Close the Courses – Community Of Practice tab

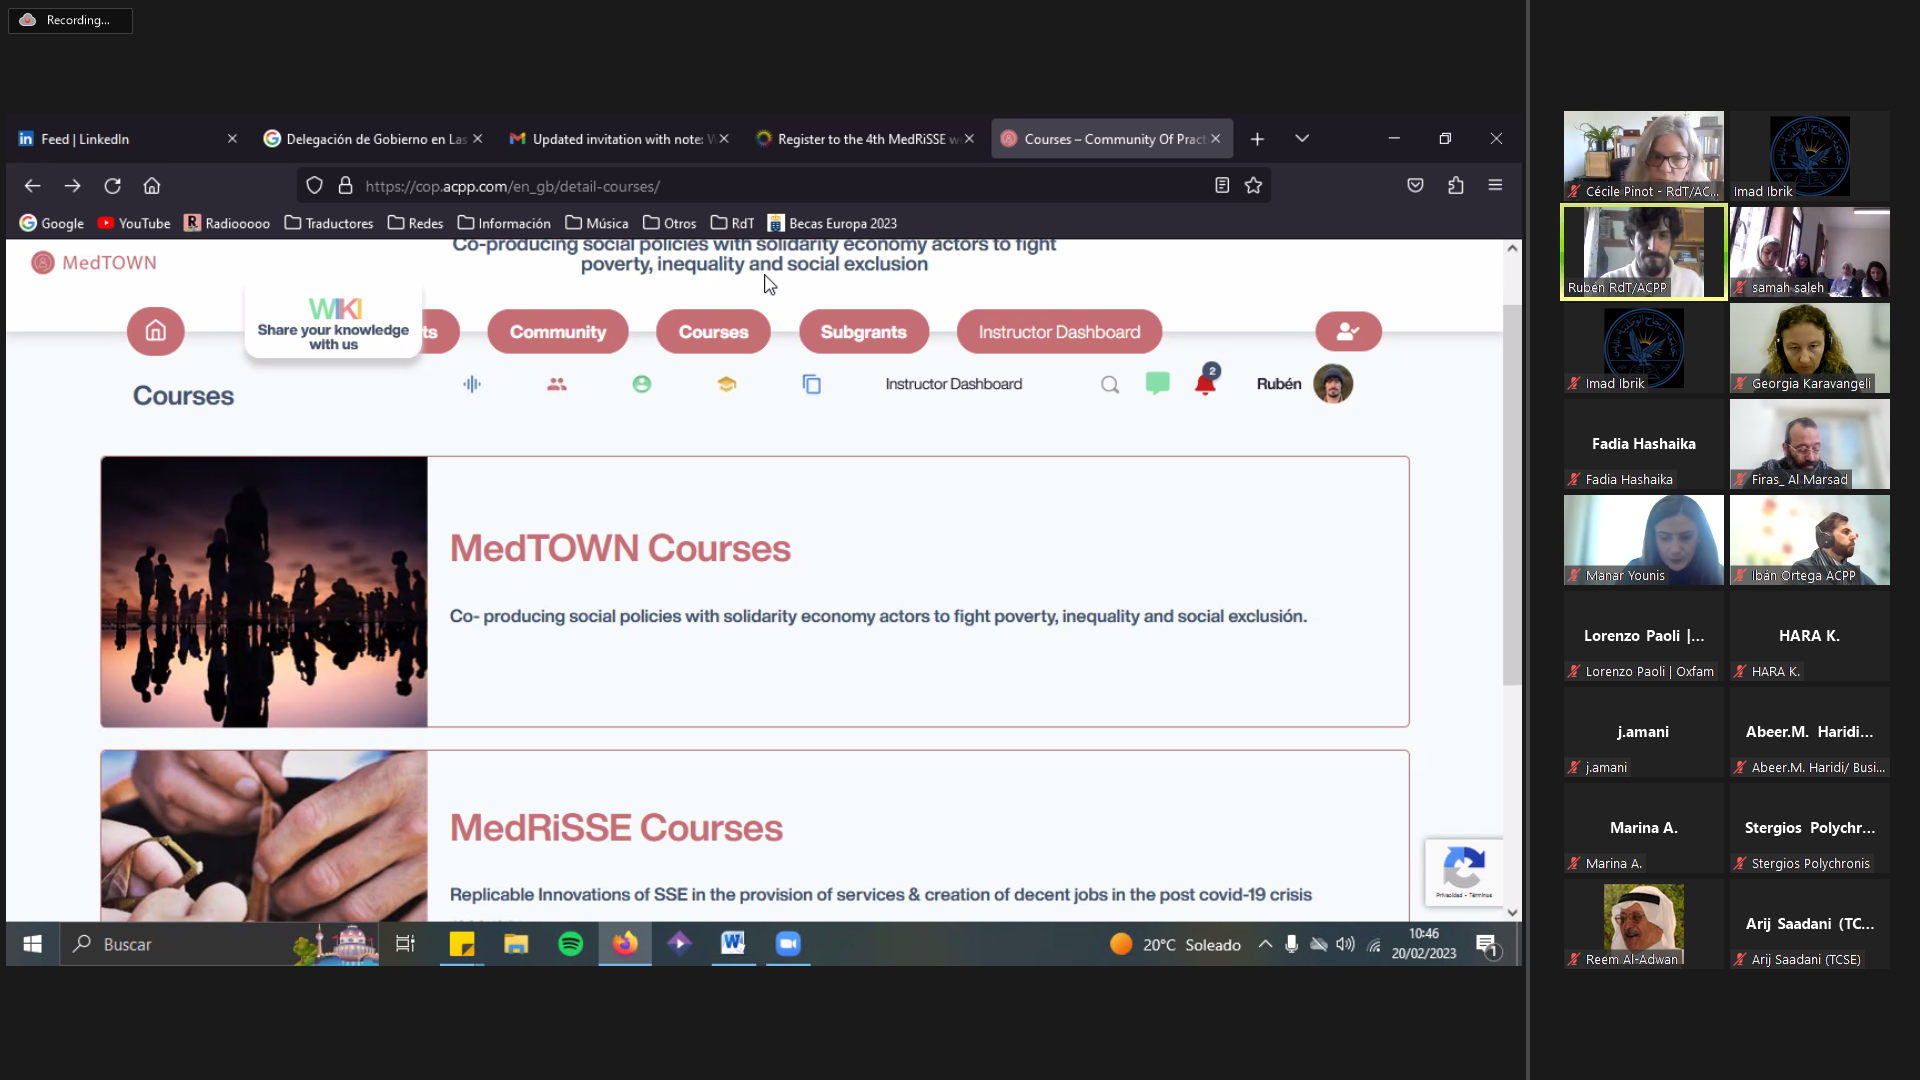(1216, 139)
